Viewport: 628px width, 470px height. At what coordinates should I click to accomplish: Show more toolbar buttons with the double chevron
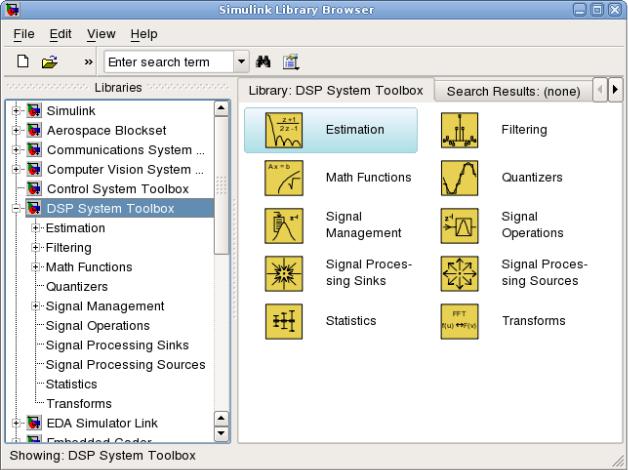coord(89,62)
